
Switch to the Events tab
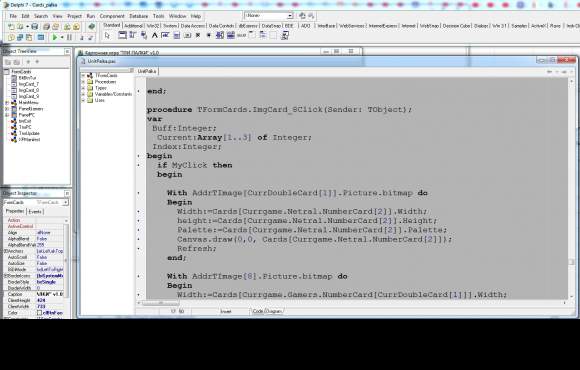pyautogui.click(x=35, y=212)
